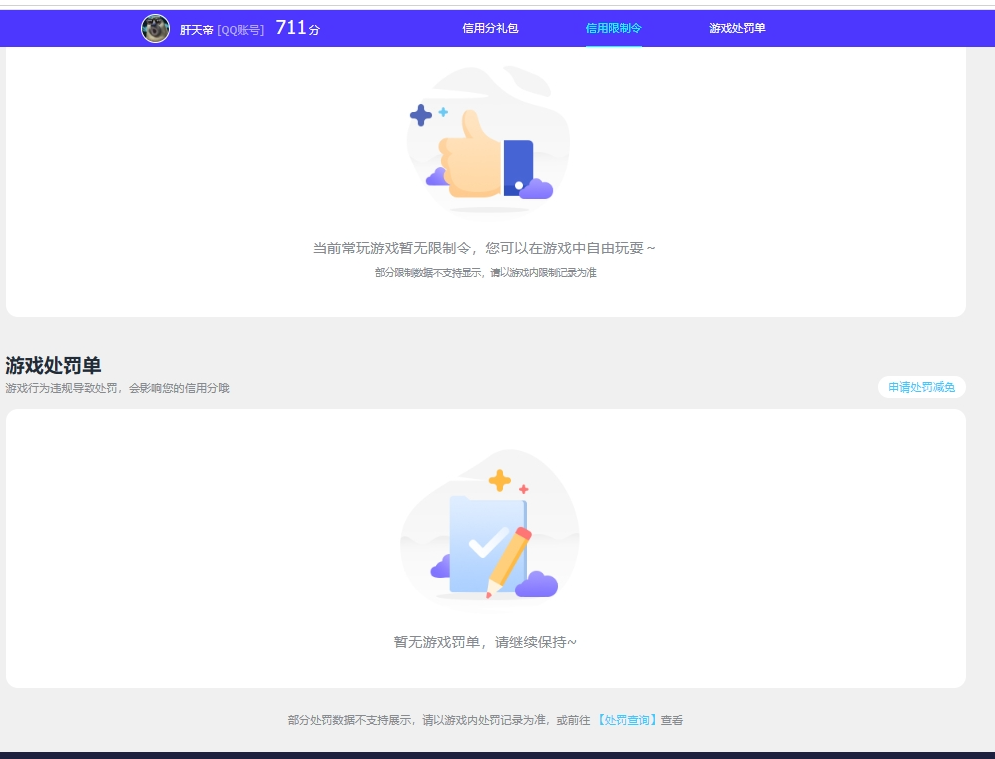This screenshot has width=995, height=759.
Task: Click the user avatar in header
Action: pos(155,29)
